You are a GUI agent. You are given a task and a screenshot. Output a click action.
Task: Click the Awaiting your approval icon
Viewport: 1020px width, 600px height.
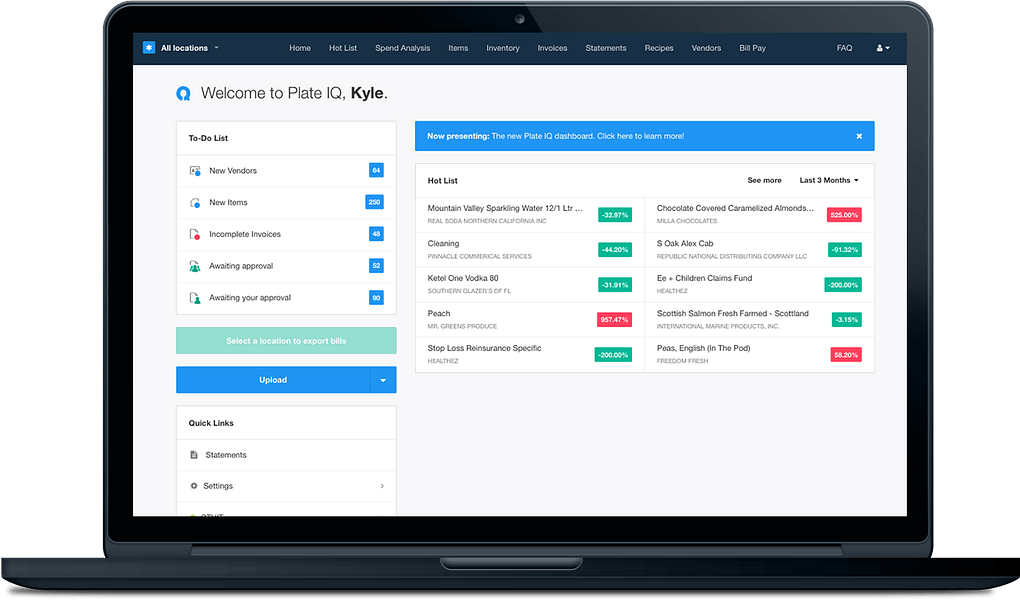195,298
